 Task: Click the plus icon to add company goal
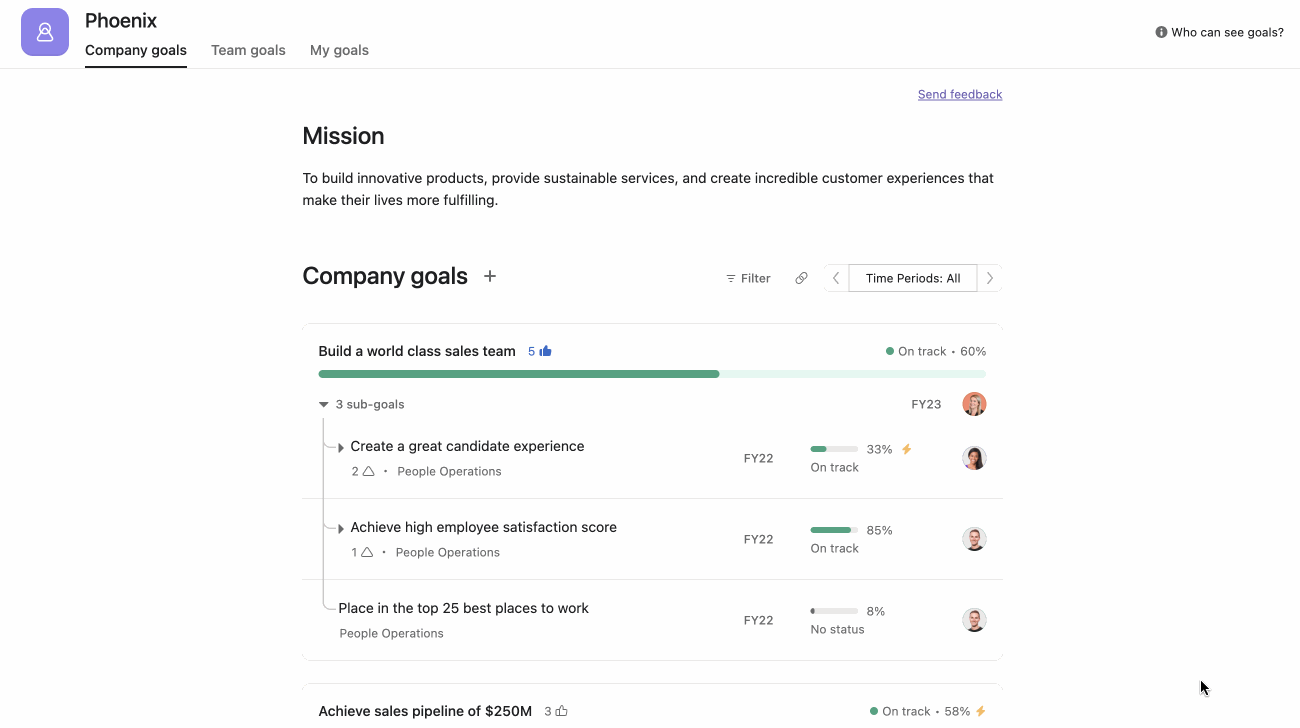(x=490, y=276)
